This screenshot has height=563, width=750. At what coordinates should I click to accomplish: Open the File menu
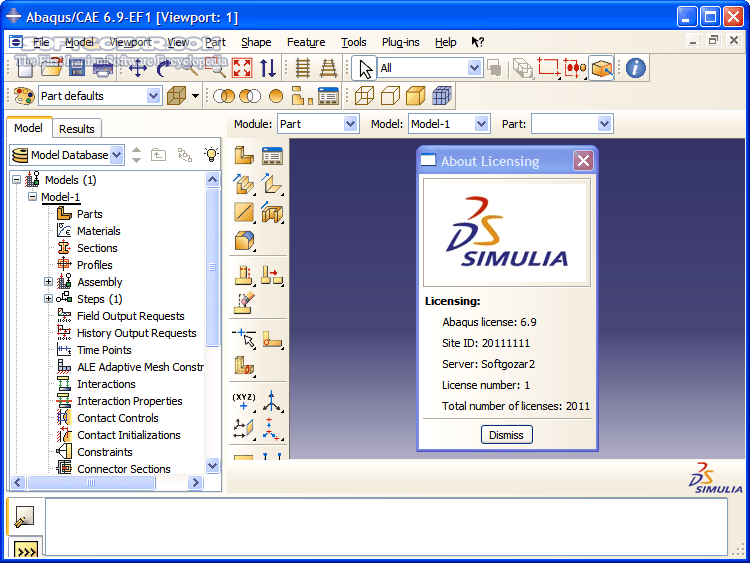point(41,42)
